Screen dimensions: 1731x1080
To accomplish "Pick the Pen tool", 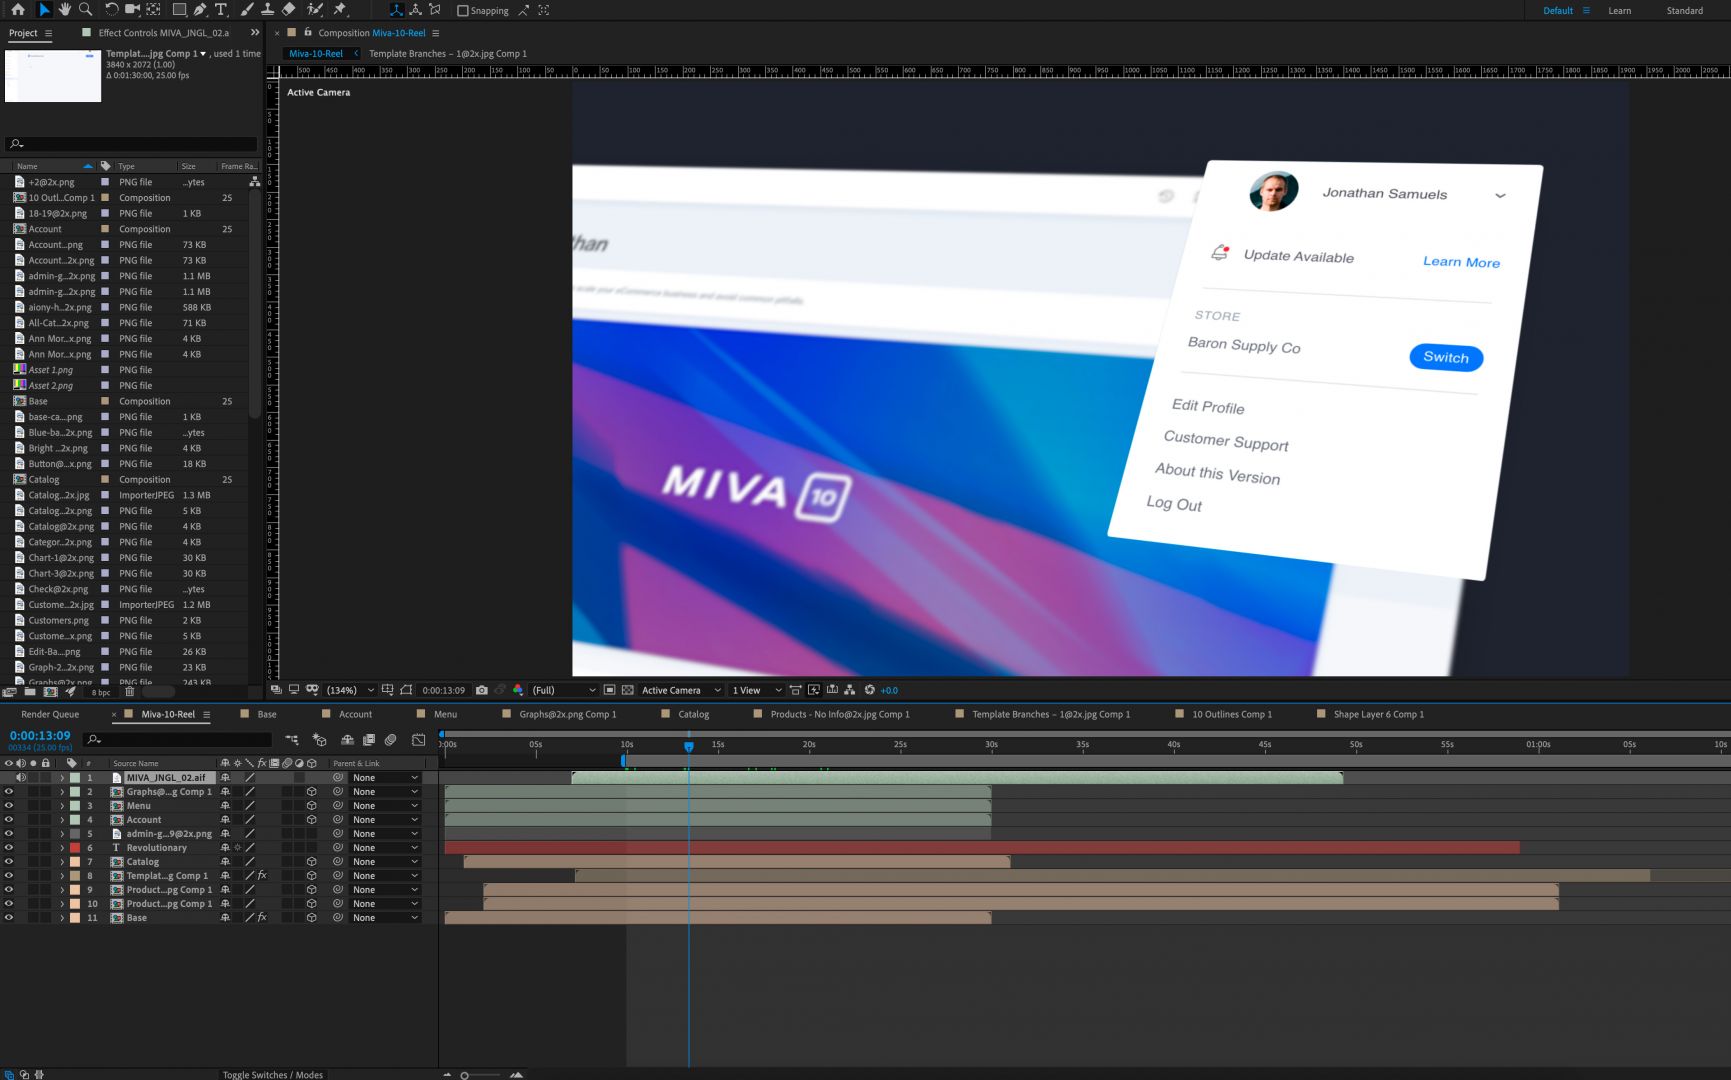I will point(200,10).
